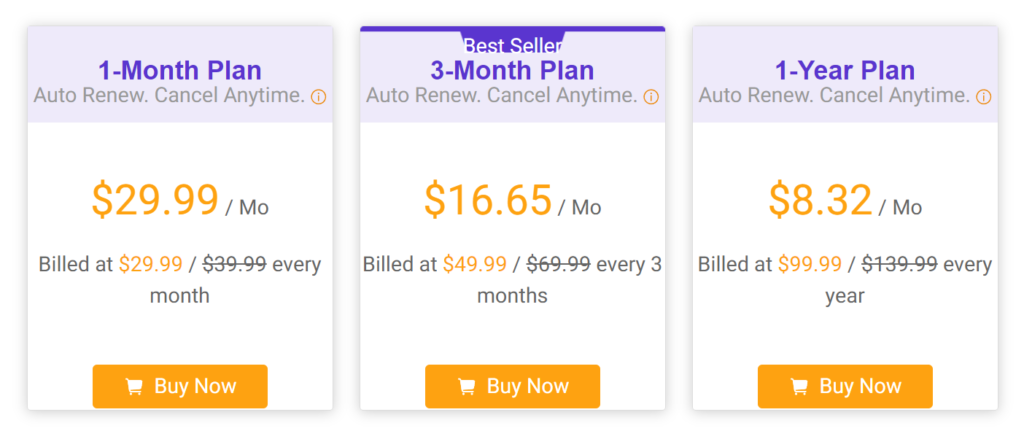Image resolution: width=1024 pixels, height=431 pixels.
Task: Click info icon on 1-Month Plan
Action: tap(319, 97)
